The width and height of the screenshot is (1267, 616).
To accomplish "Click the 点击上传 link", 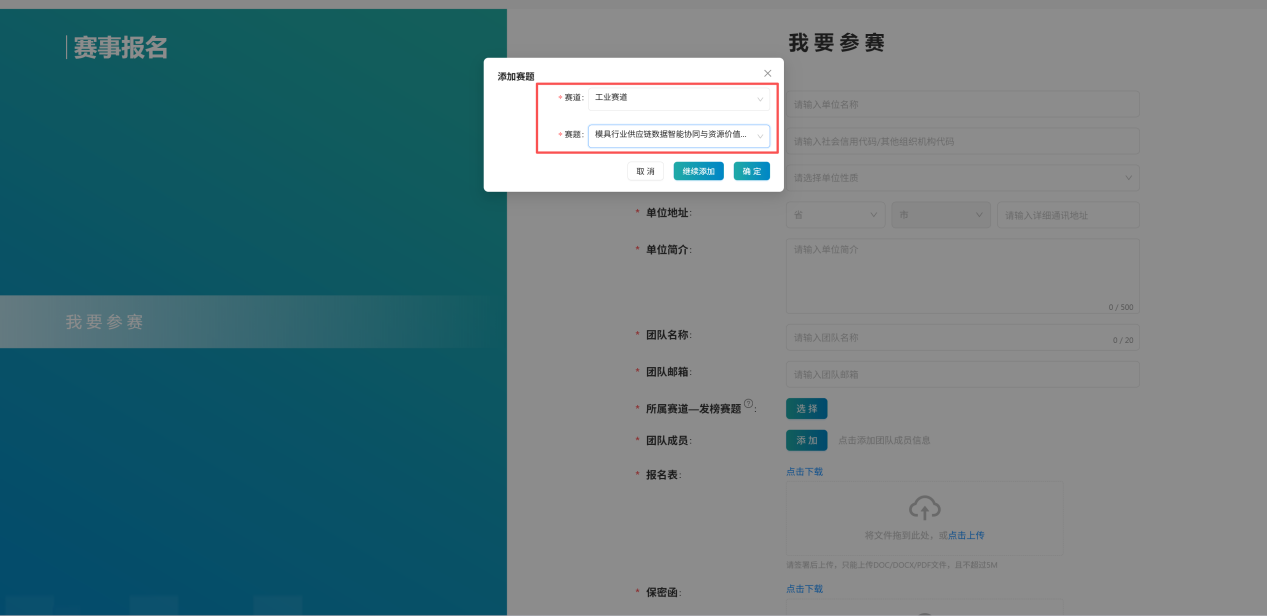I will point(966,536).
